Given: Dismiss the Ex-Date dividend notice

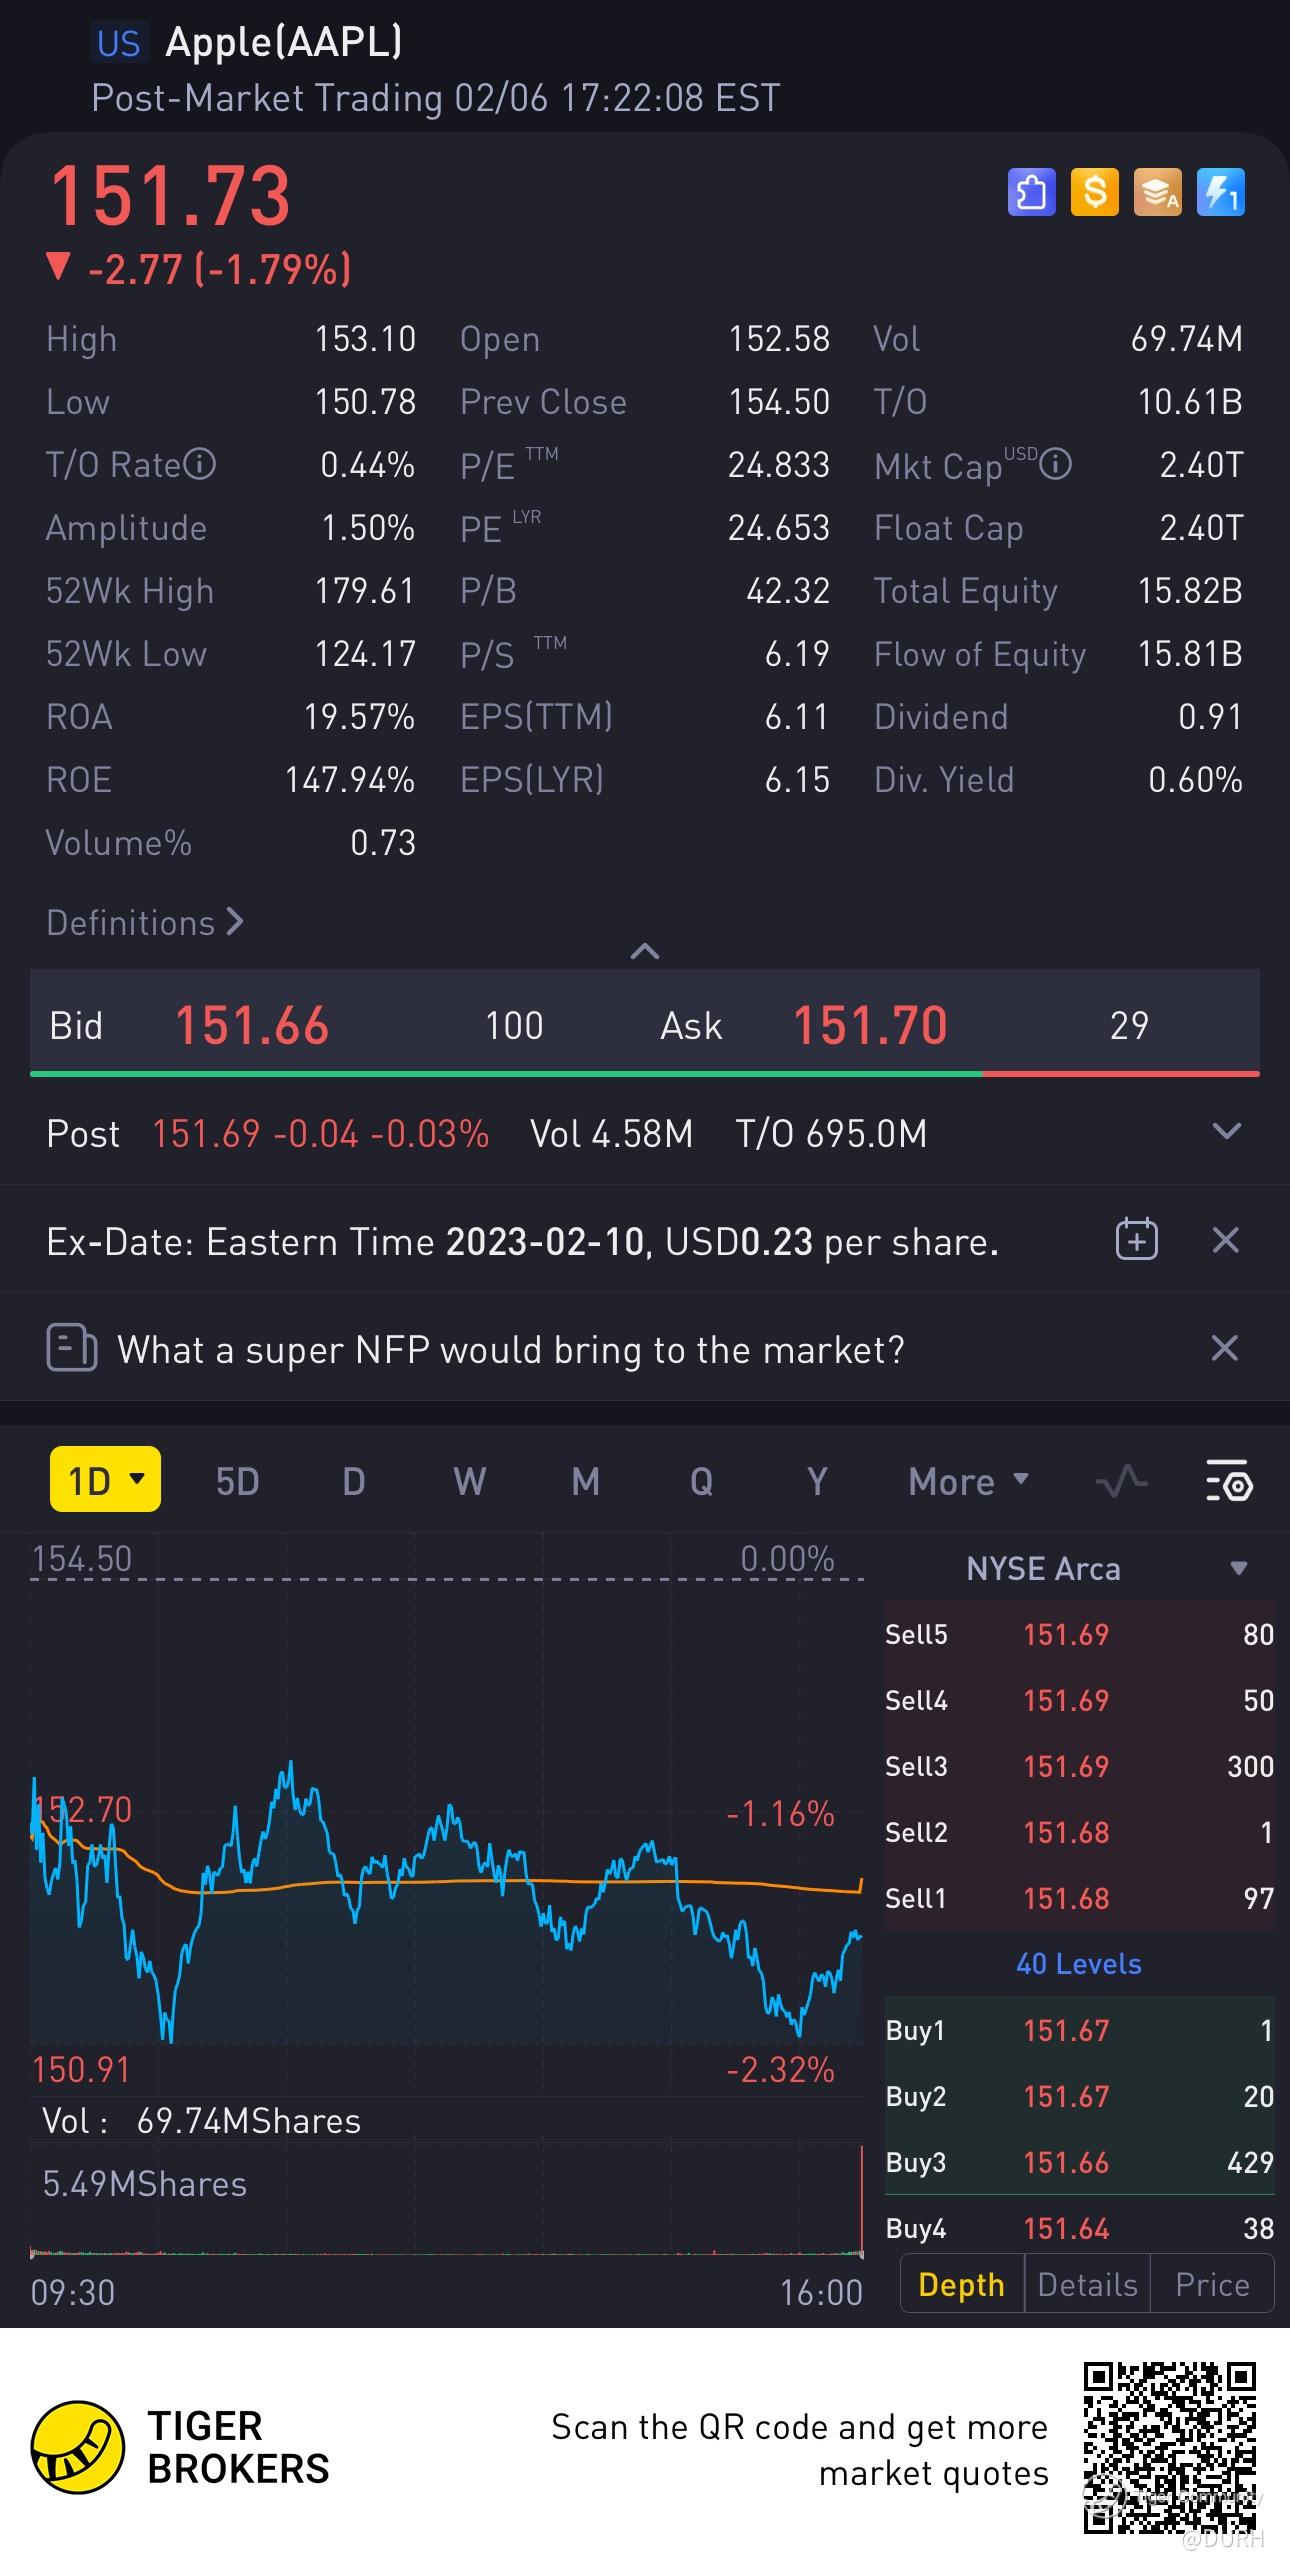Looking at the screenshot, I should pyautogui.click(x=1225, y=1240).
